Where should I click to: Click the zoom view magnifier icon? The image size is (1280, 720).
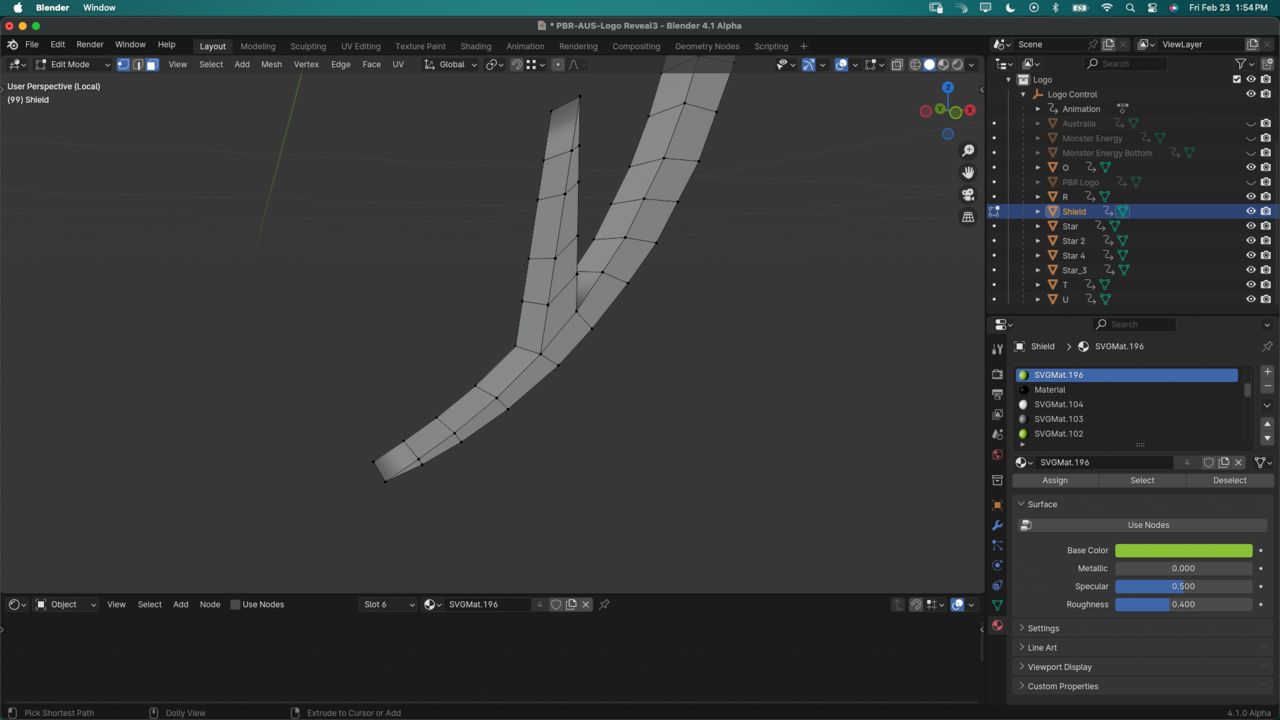pyautogui.click(x=968, y=150)
